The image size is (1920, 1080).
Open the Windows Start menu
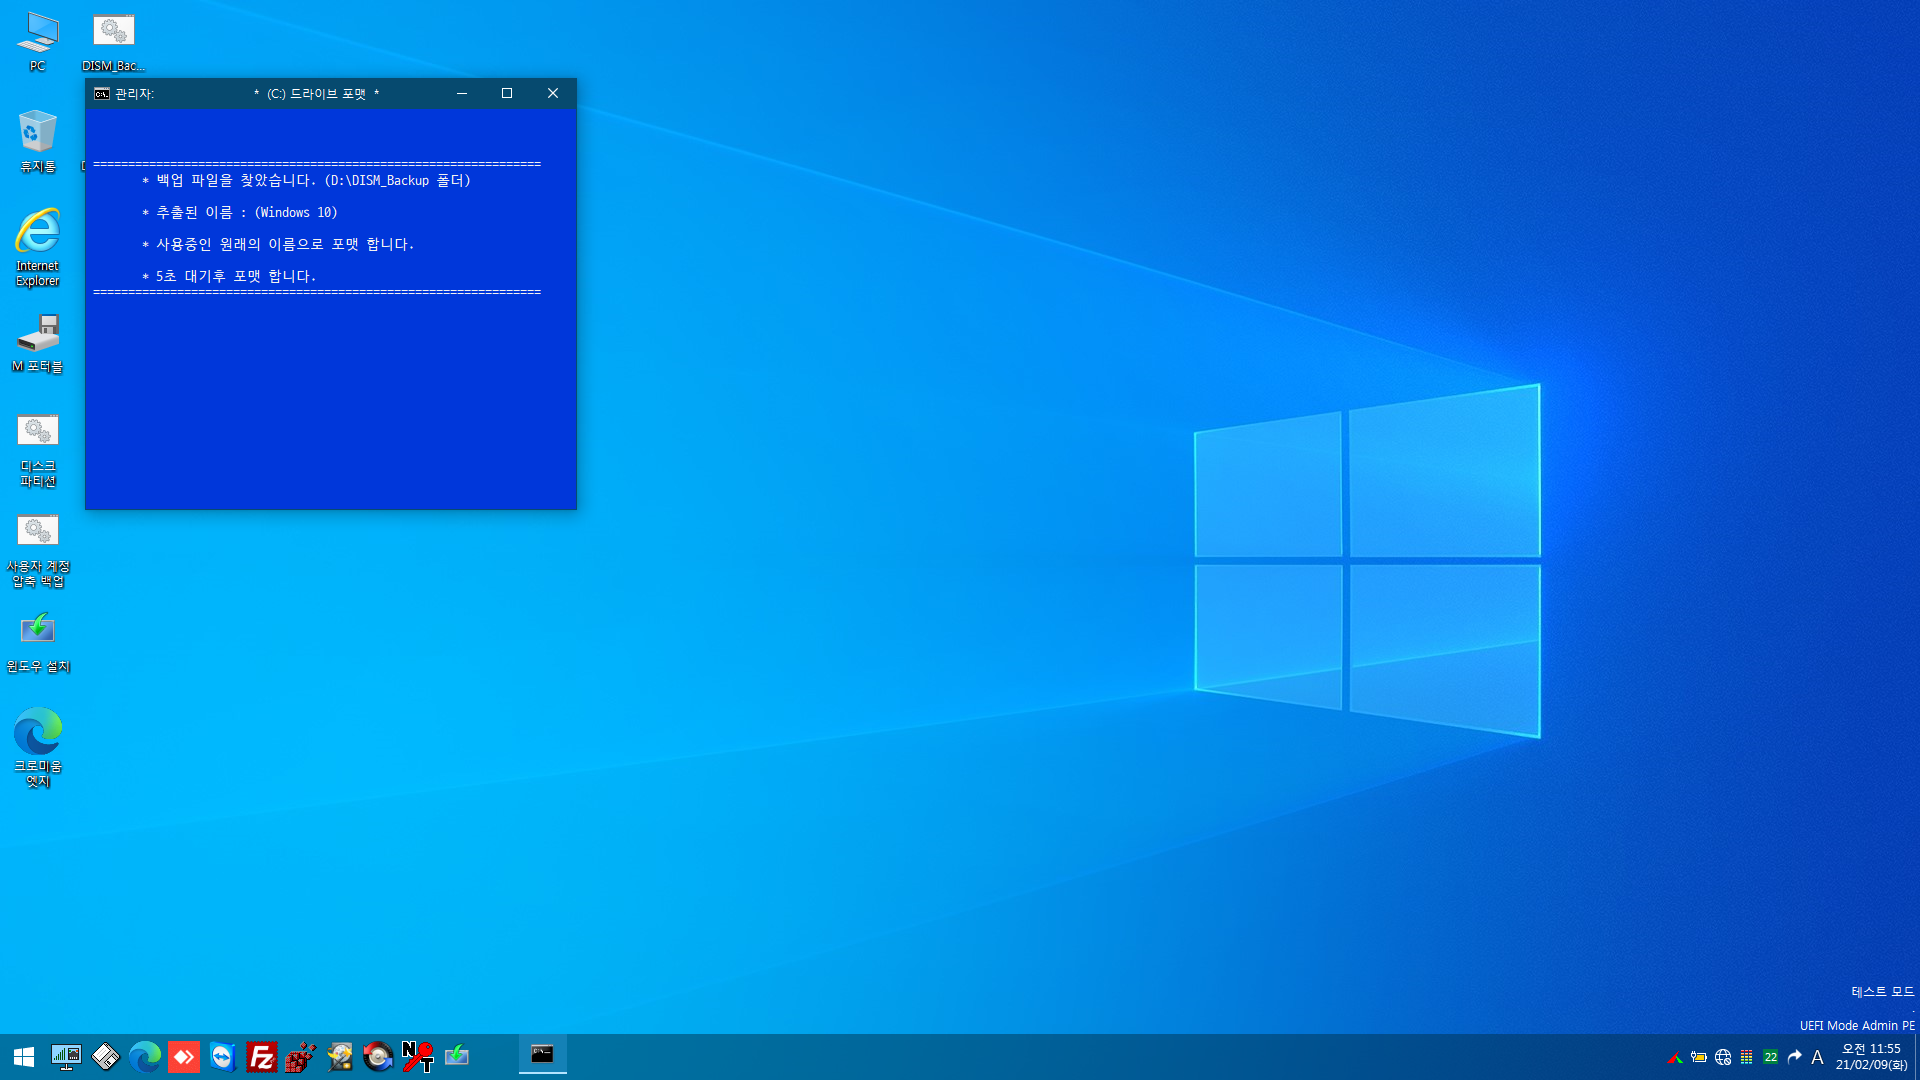pos(24,1056)
